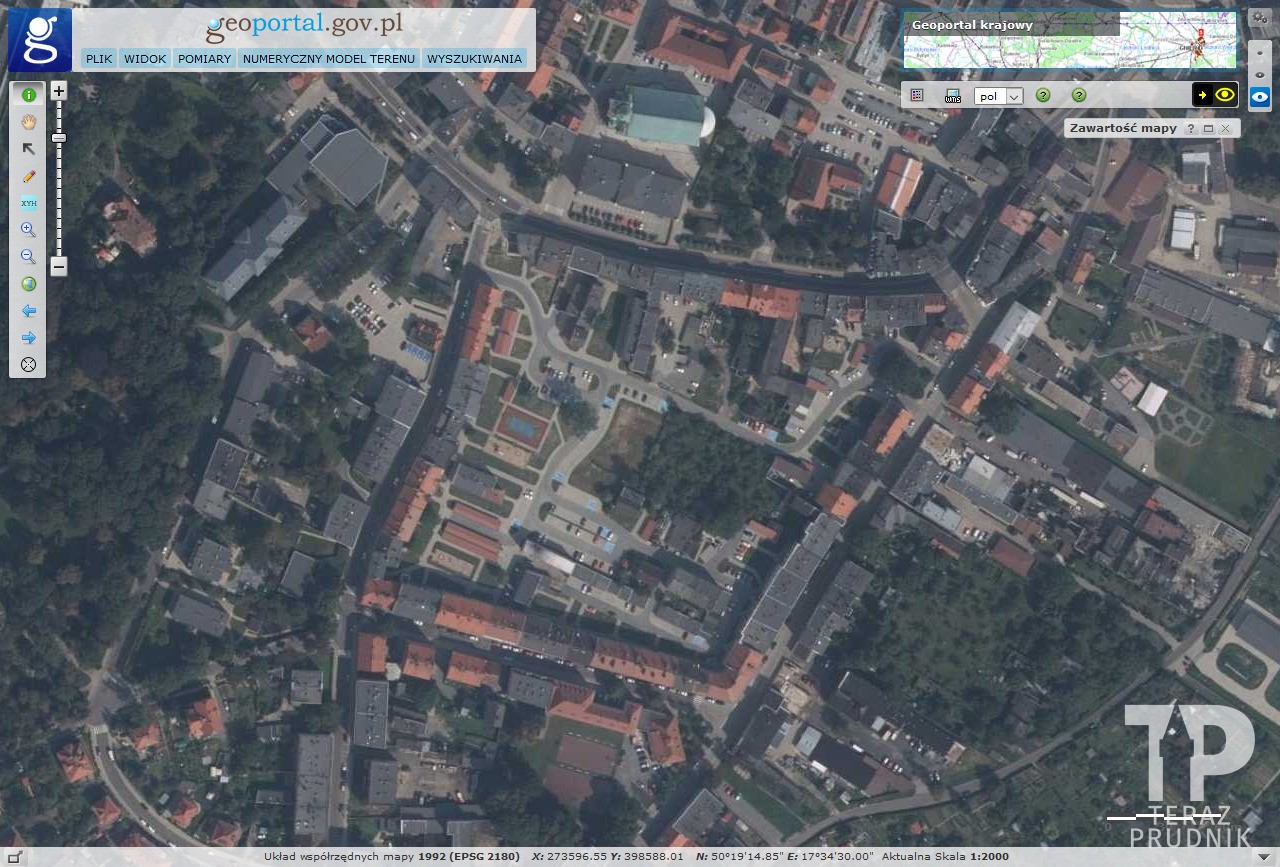Open the PLIK menu
This screenshot has height=867, width=1280.
pos(99,59)
